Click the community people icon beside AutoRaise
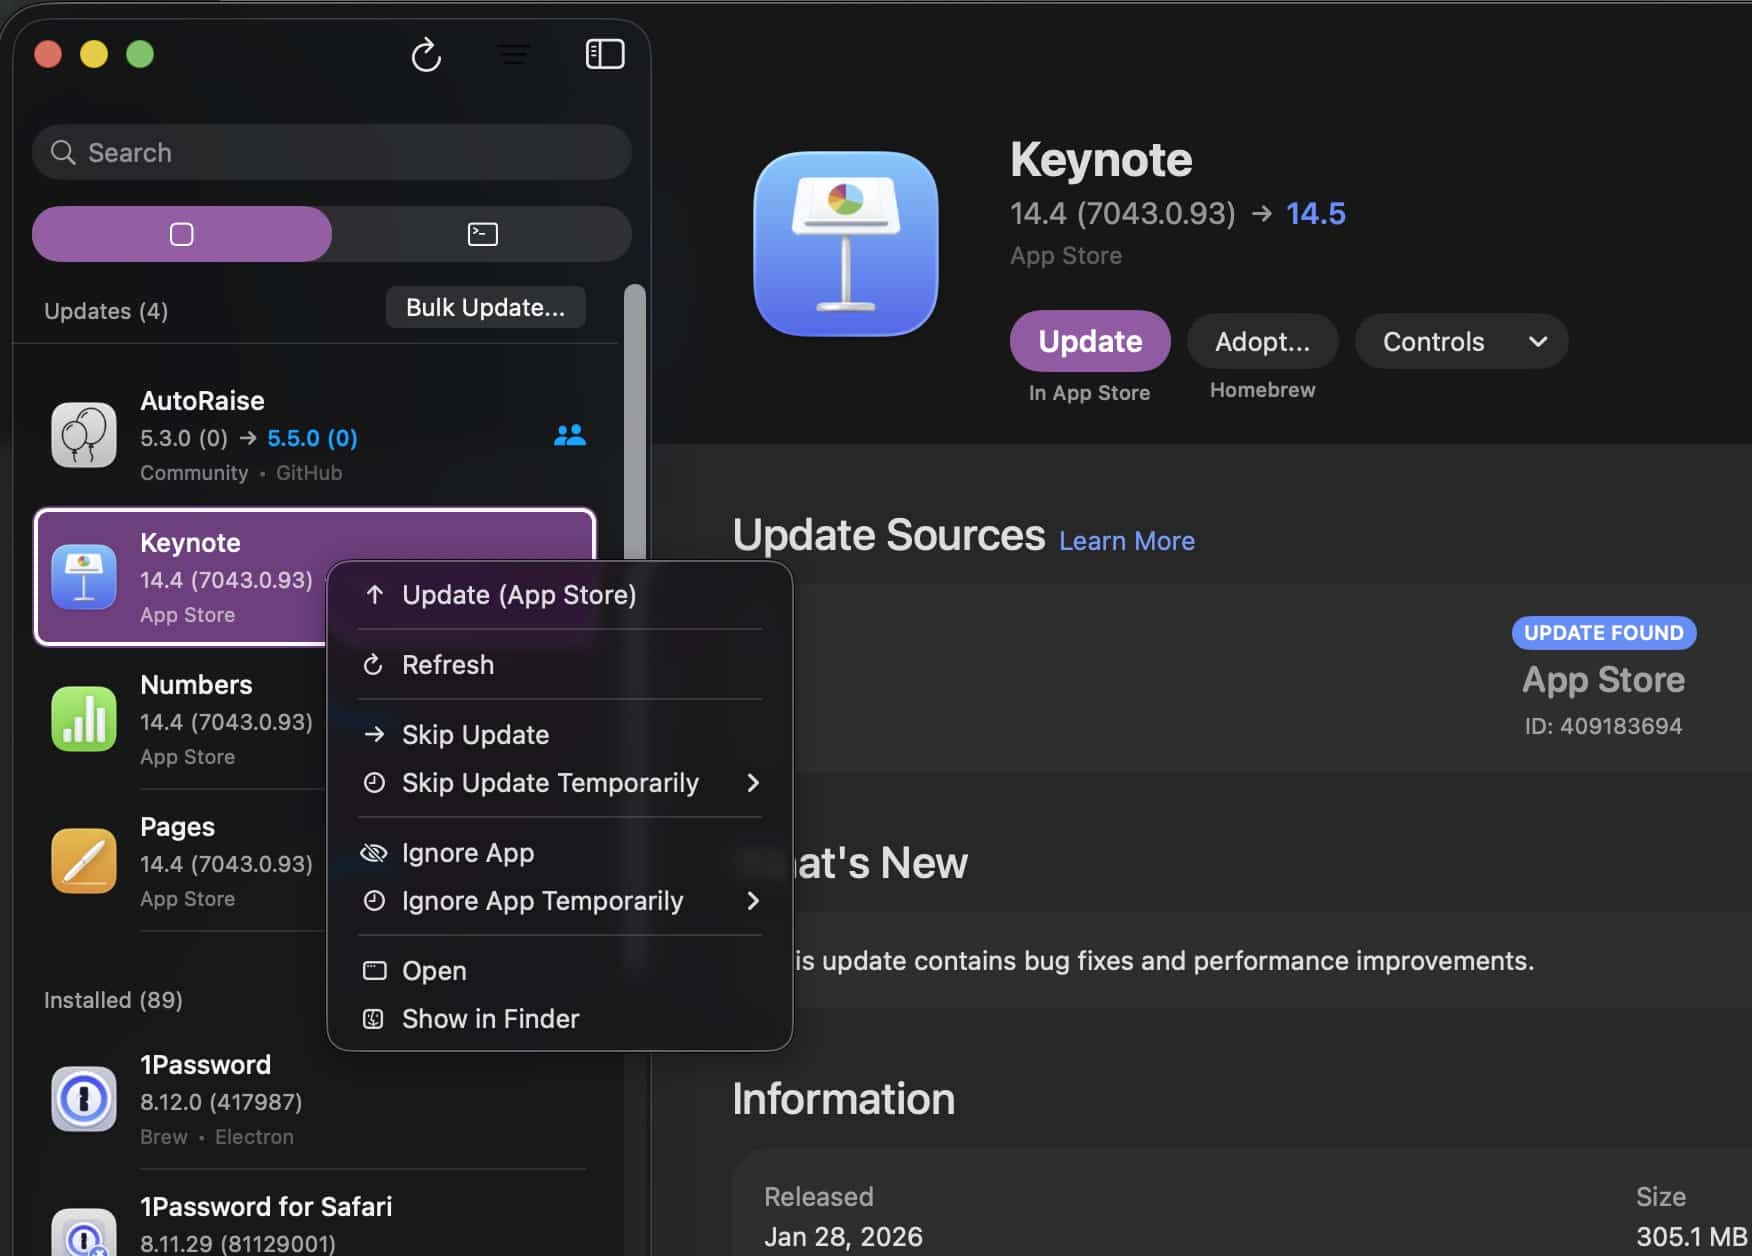This screenshot has width=1752, height=1256. pos(570,435)
